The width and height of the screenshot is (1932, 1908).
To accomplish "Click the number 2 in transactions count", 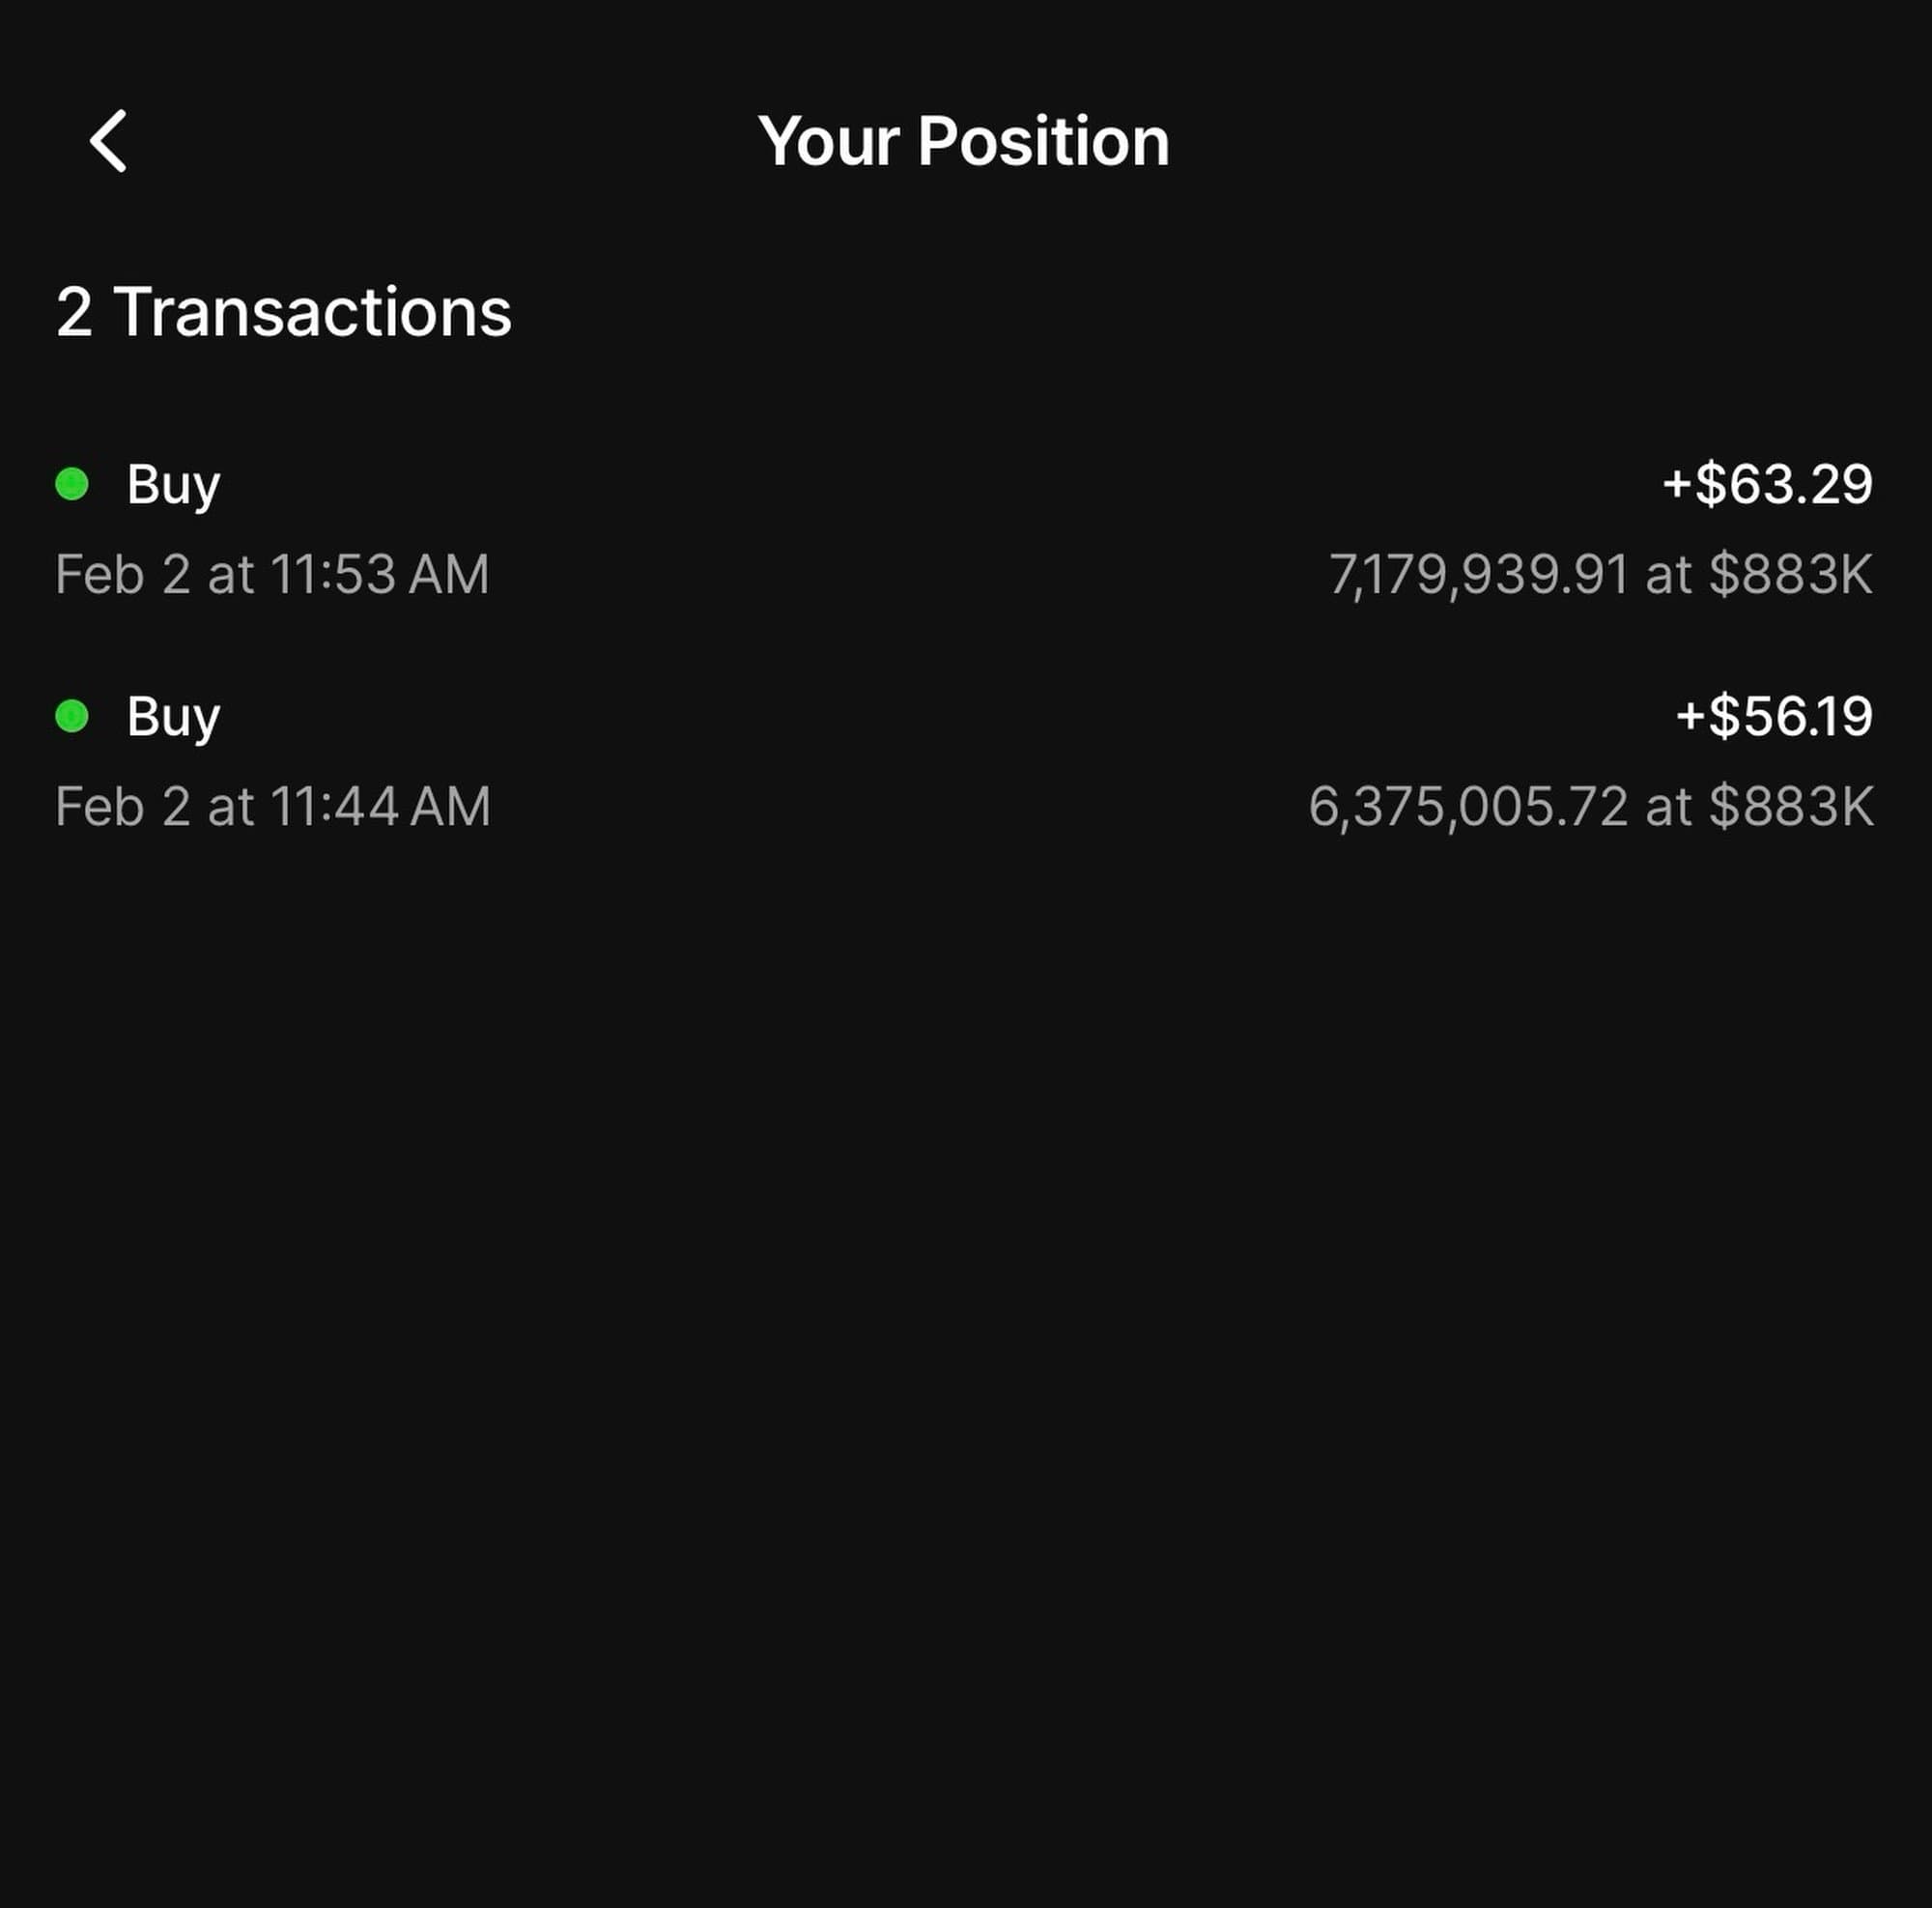I will [74, 312].
